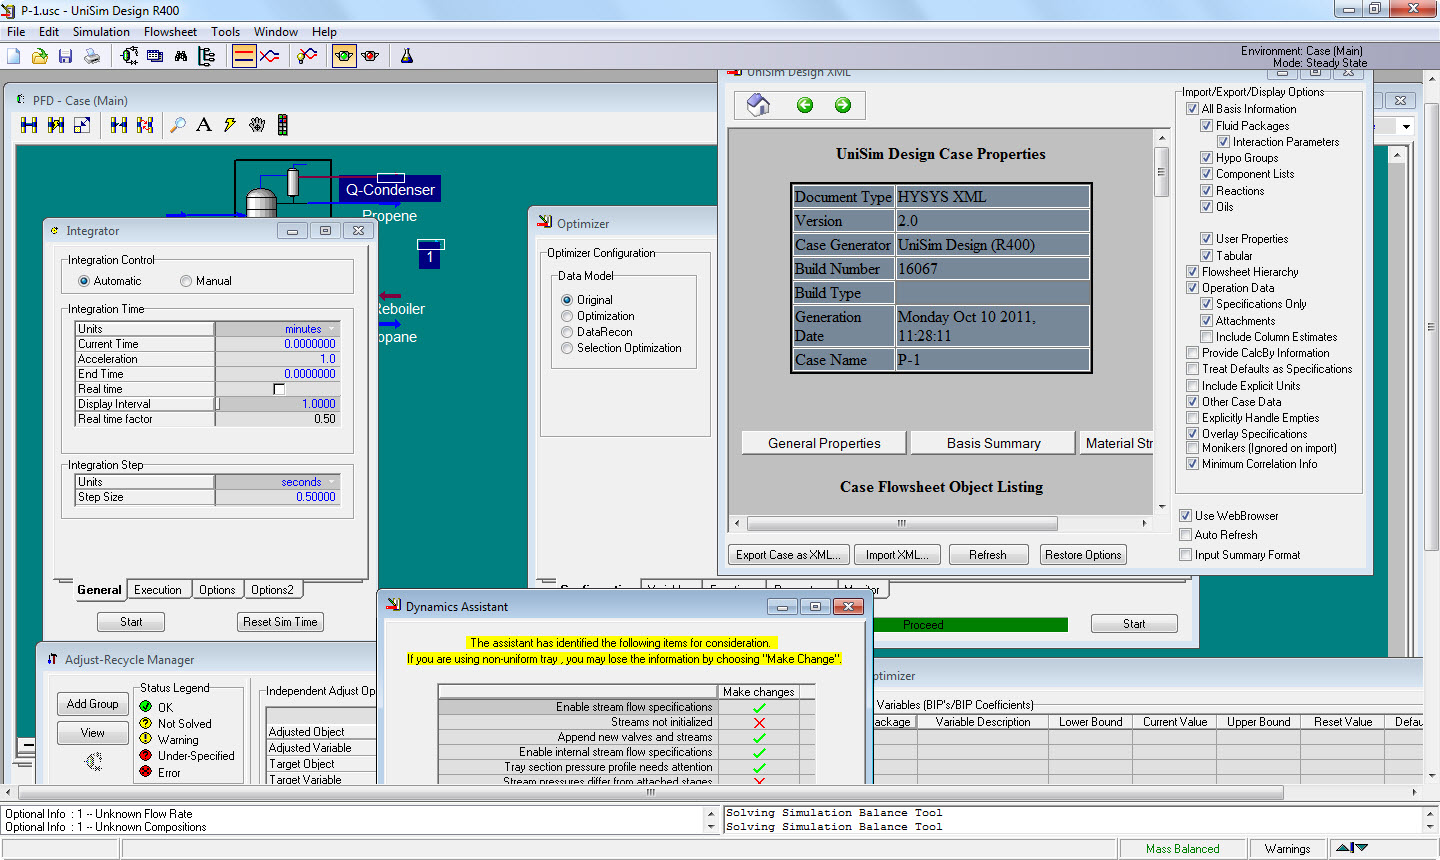Viewport: 1440px width, 860px height.
Task: Open General Properties section link
Action: tap(824, 443)
